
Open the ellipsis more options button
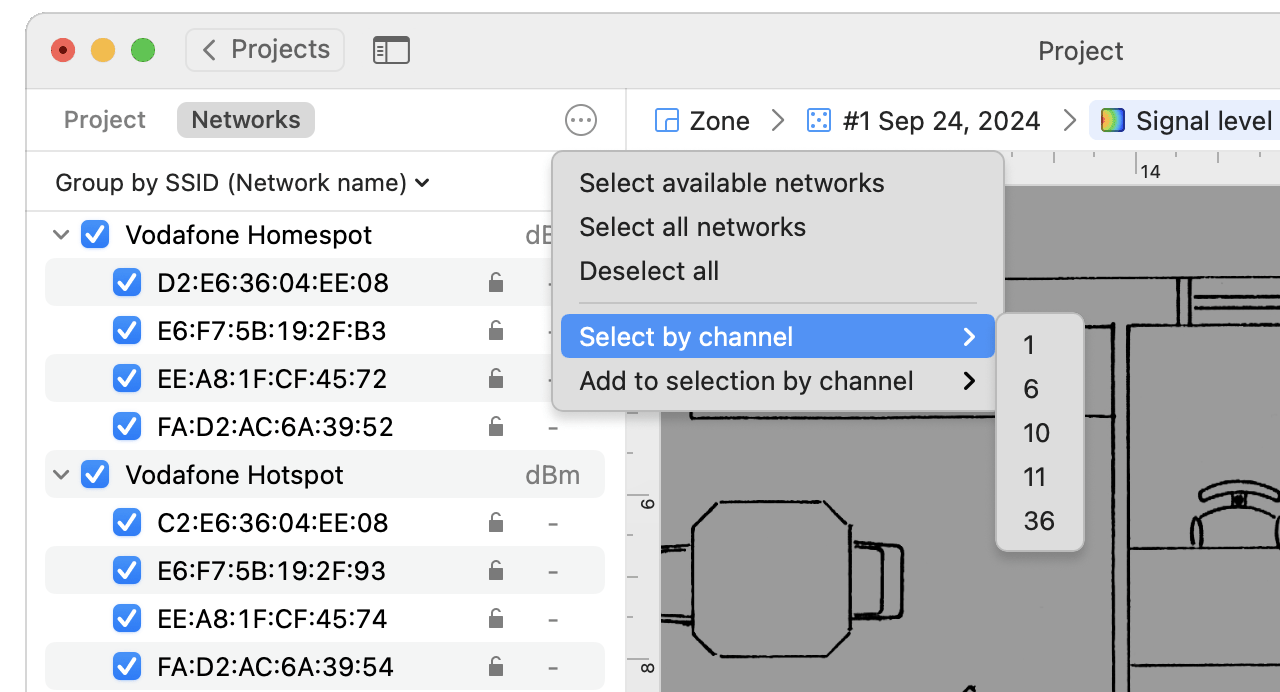click(x=581, y=120)
